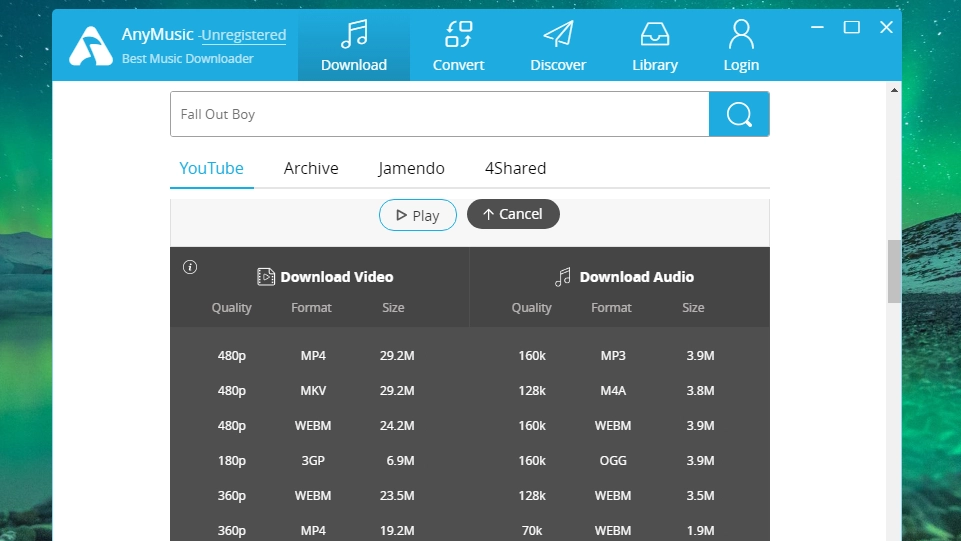Open the Discover section

(x=558, y=45)
